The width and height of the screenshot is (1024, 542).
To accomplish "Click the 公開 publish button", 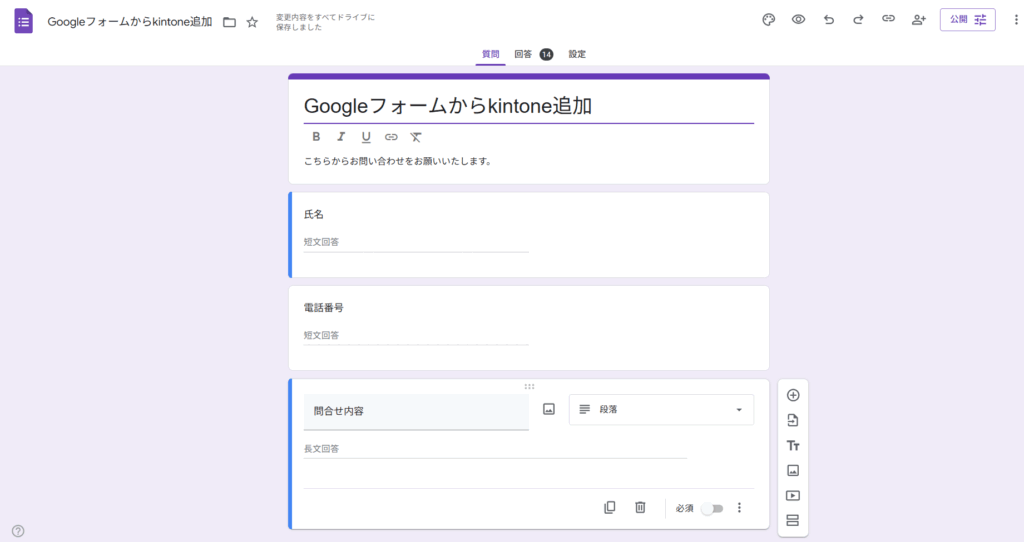I will (968, 20).
